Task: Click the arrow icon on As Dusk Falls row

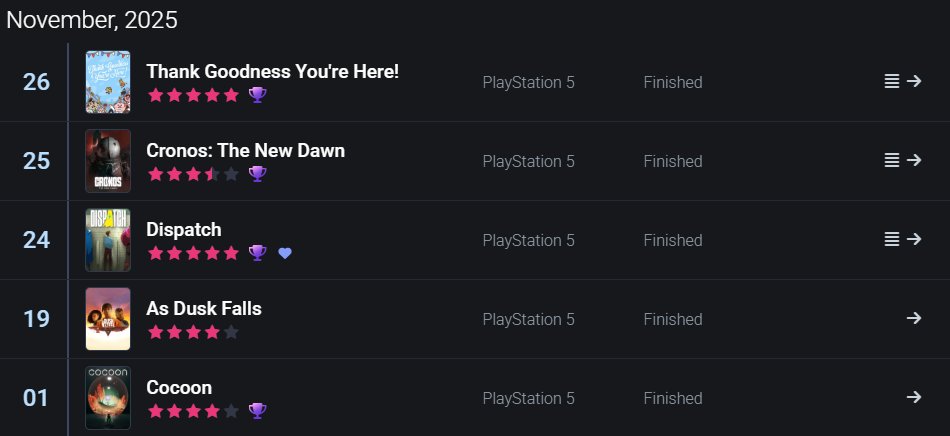Action: 914,318
